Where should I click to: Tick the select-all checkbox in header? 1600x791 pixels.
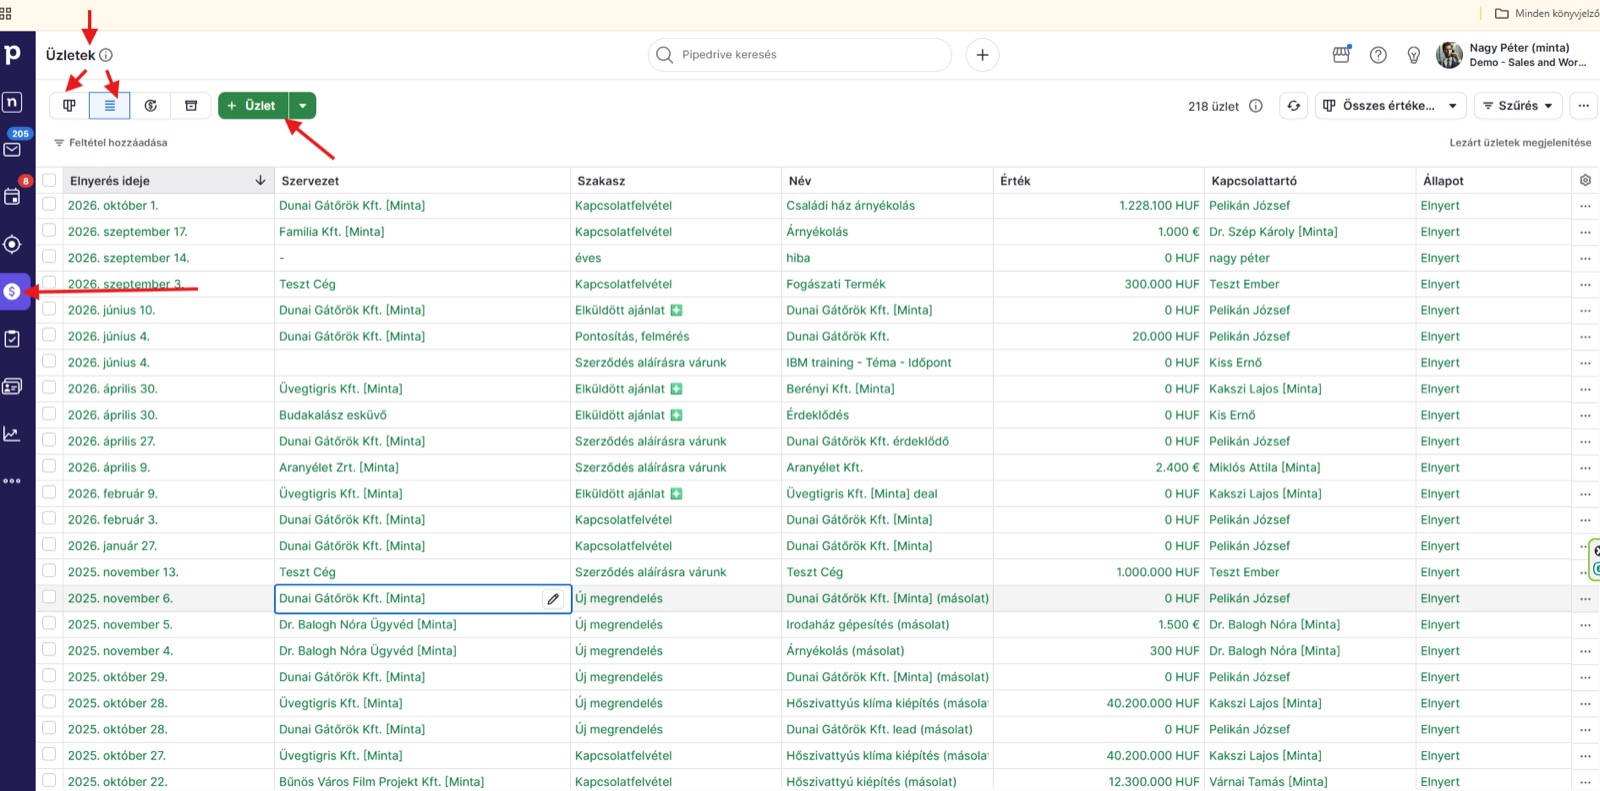(x=49, y=180)
